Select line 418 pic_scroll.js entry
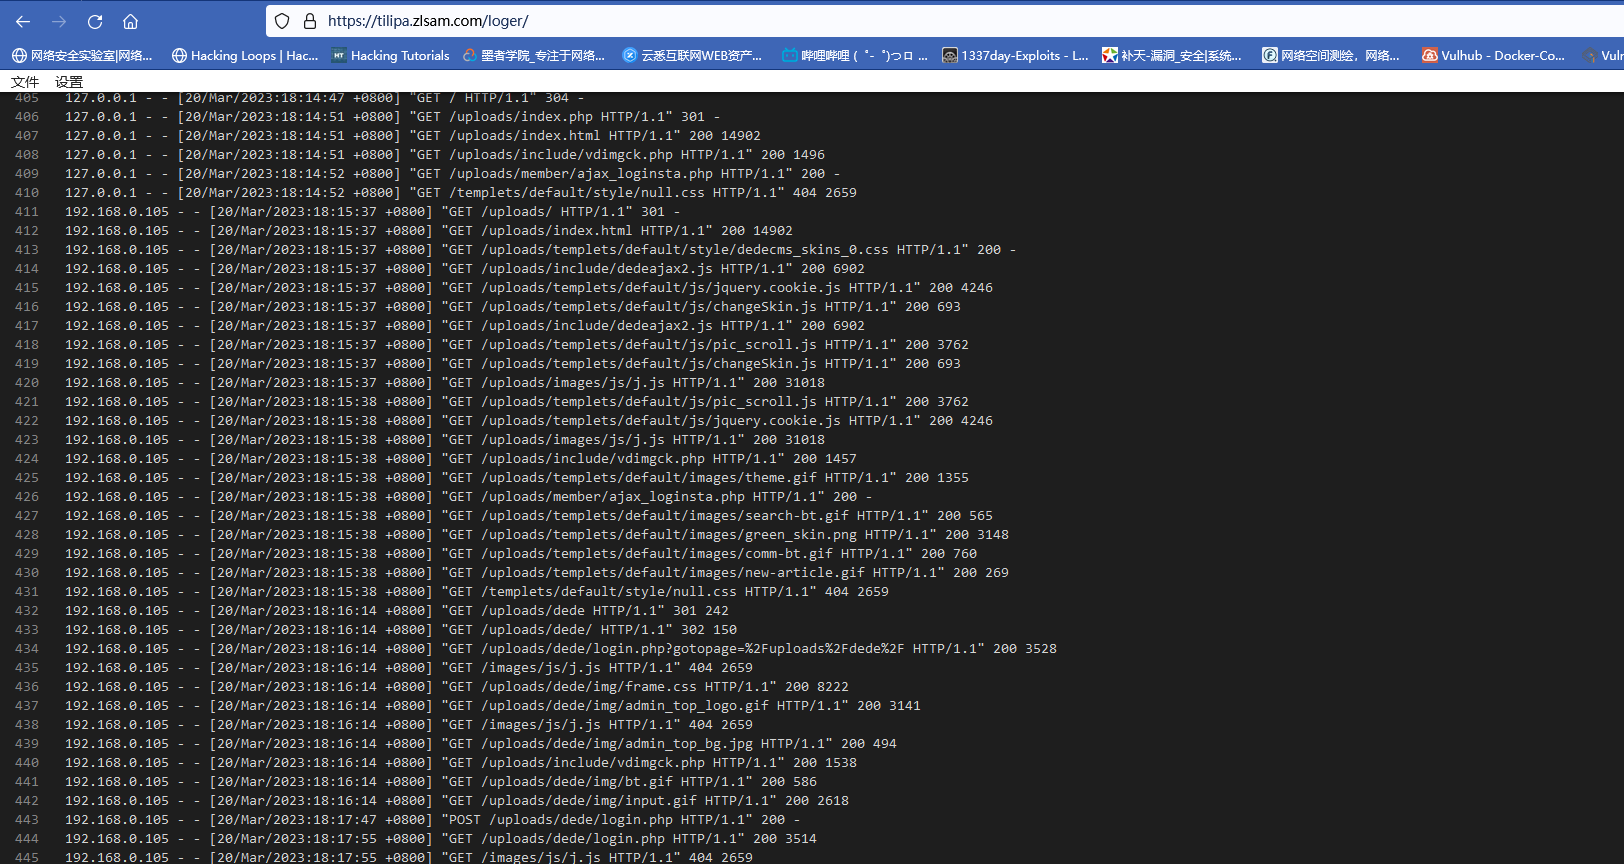The width and height of the screenshot is (1624, 864). point(517,345)
